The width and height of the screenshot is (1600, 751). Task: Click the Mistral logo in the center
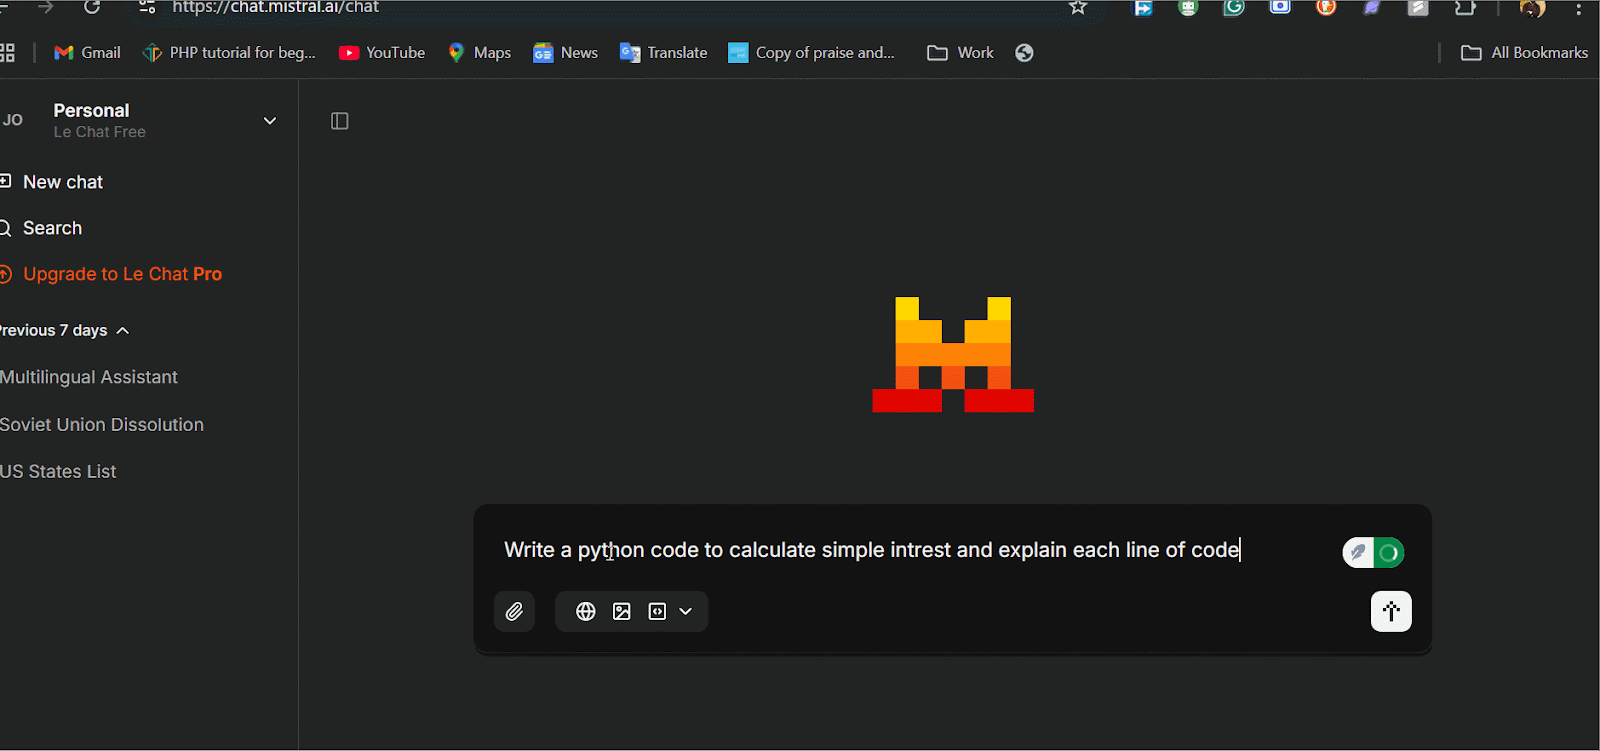point(953,354)
